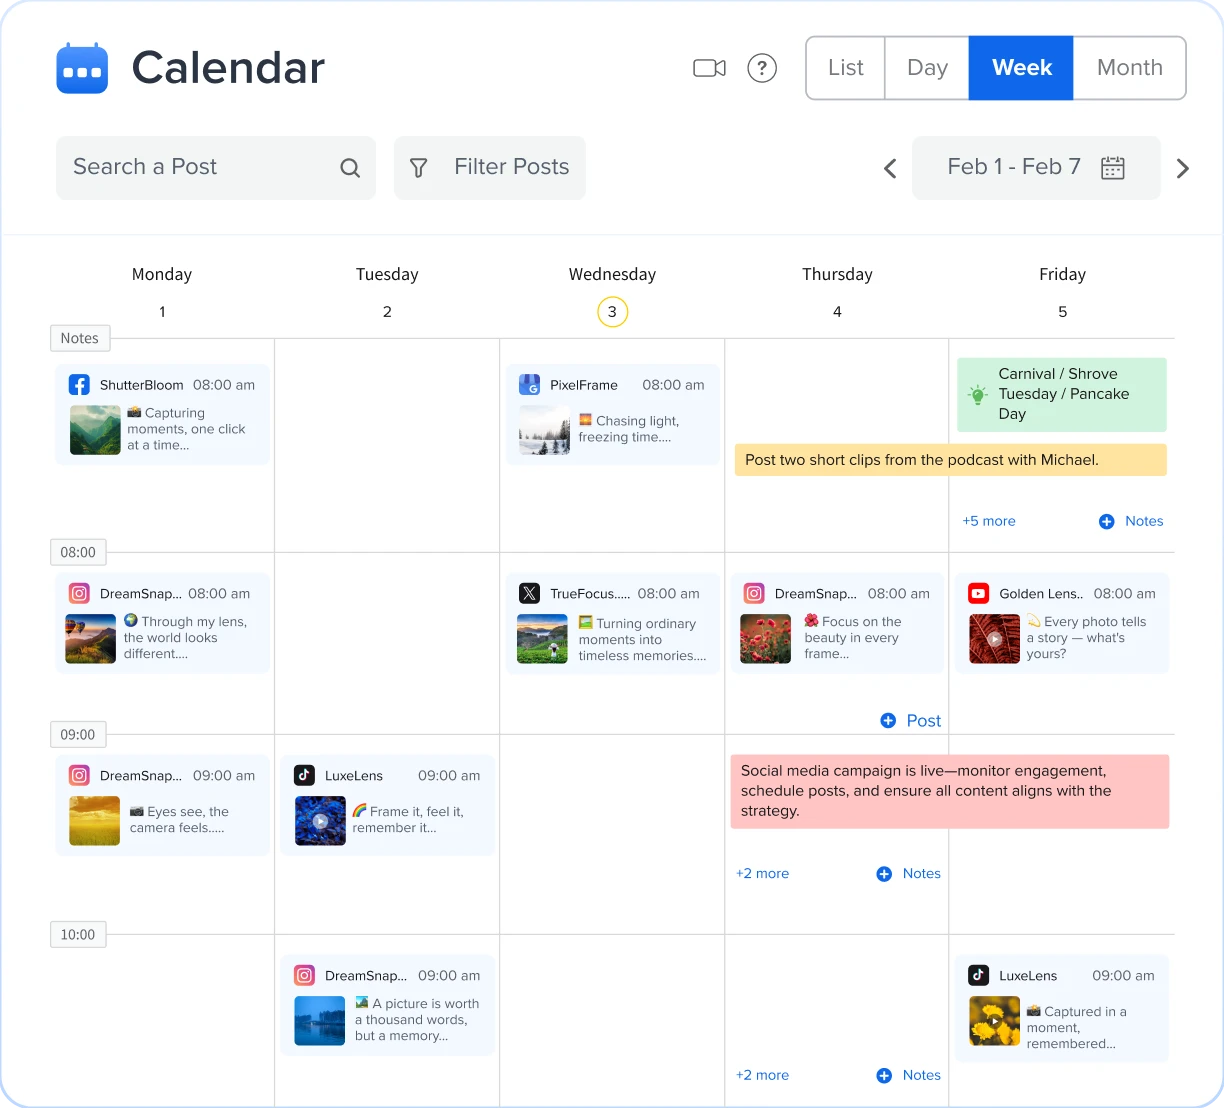This screenshot has width=1224, height=1108.
Task: Click the TikTok icon on Tuesday's LuxeLens post
Action: click(x=304, y=775)
